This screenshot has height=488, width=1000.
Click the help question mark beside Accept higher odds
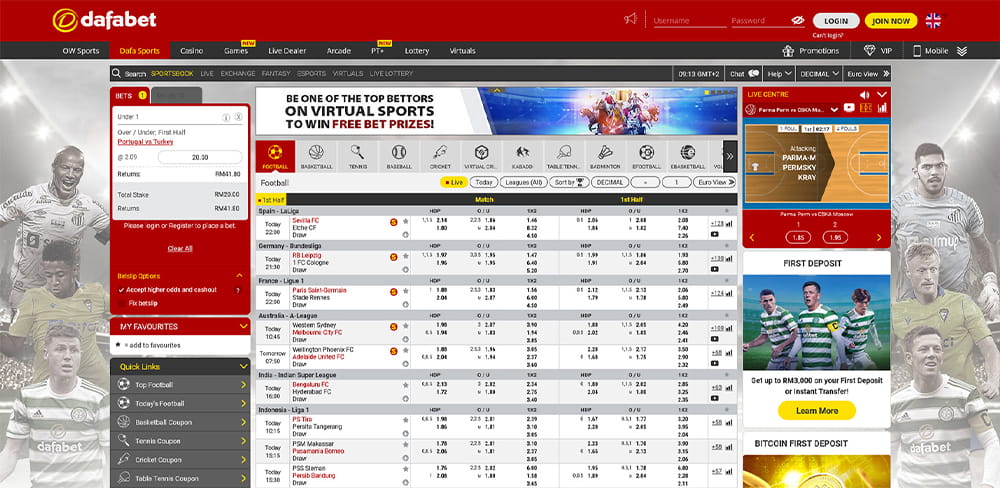pos(238,290)
